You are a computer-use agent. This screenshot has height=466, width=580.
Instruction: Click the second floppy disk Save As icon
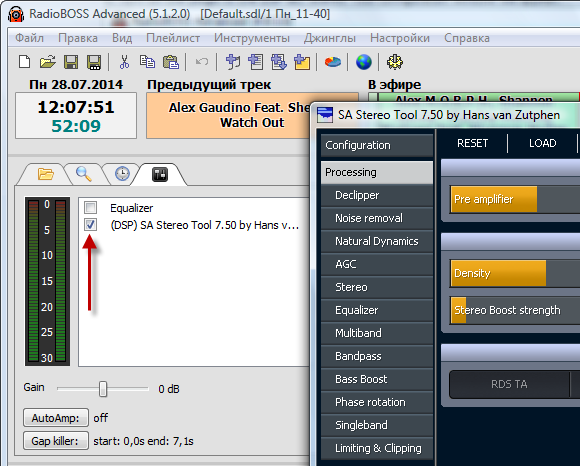coord(94,62)
